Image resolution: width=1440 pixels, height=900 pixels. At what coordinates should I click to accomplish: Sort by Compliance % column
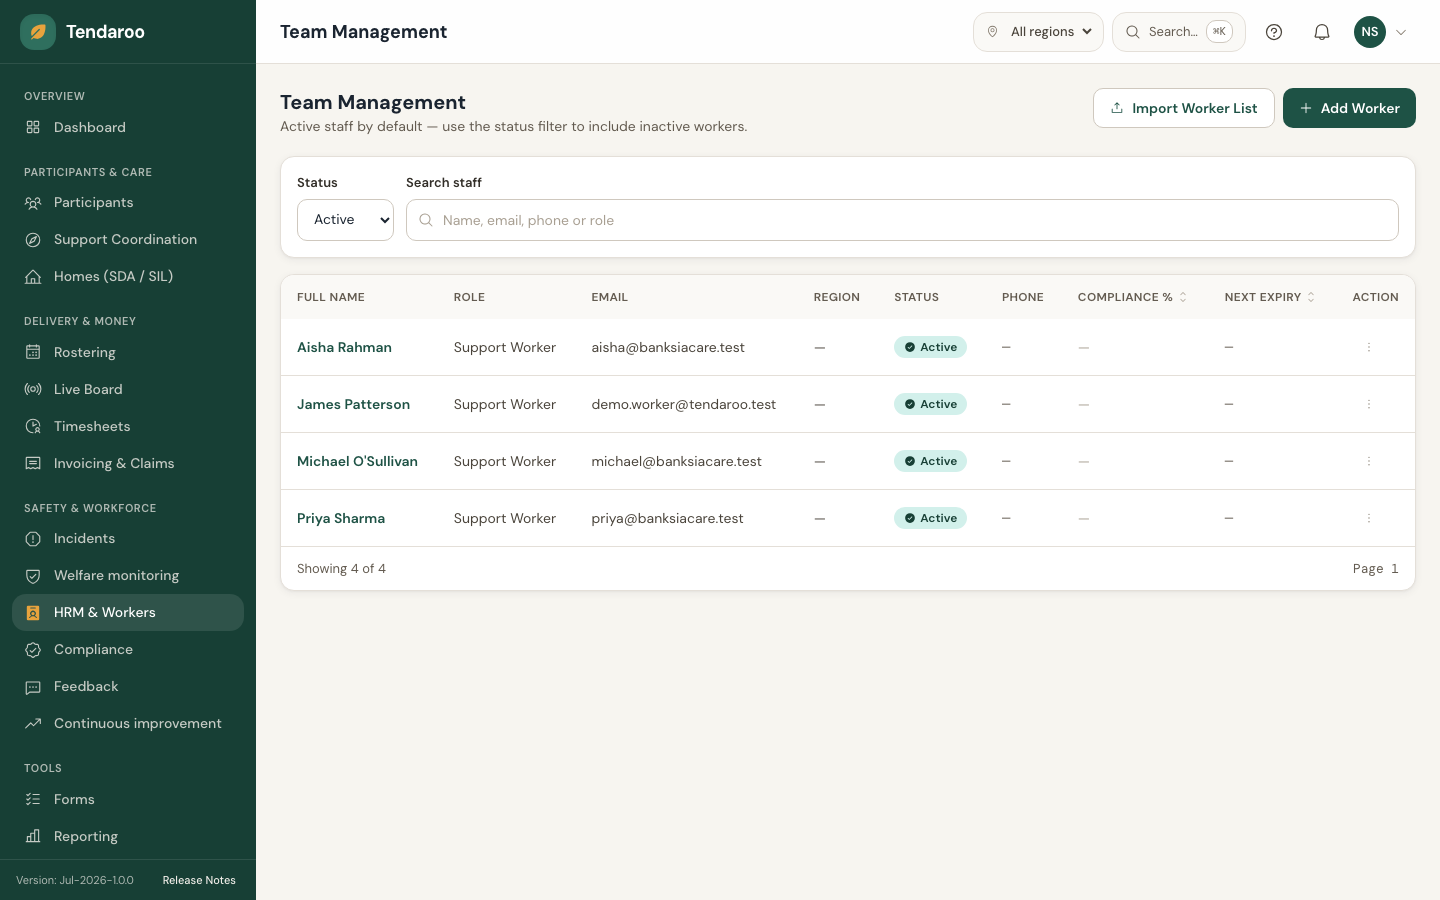pos(1132,297)
